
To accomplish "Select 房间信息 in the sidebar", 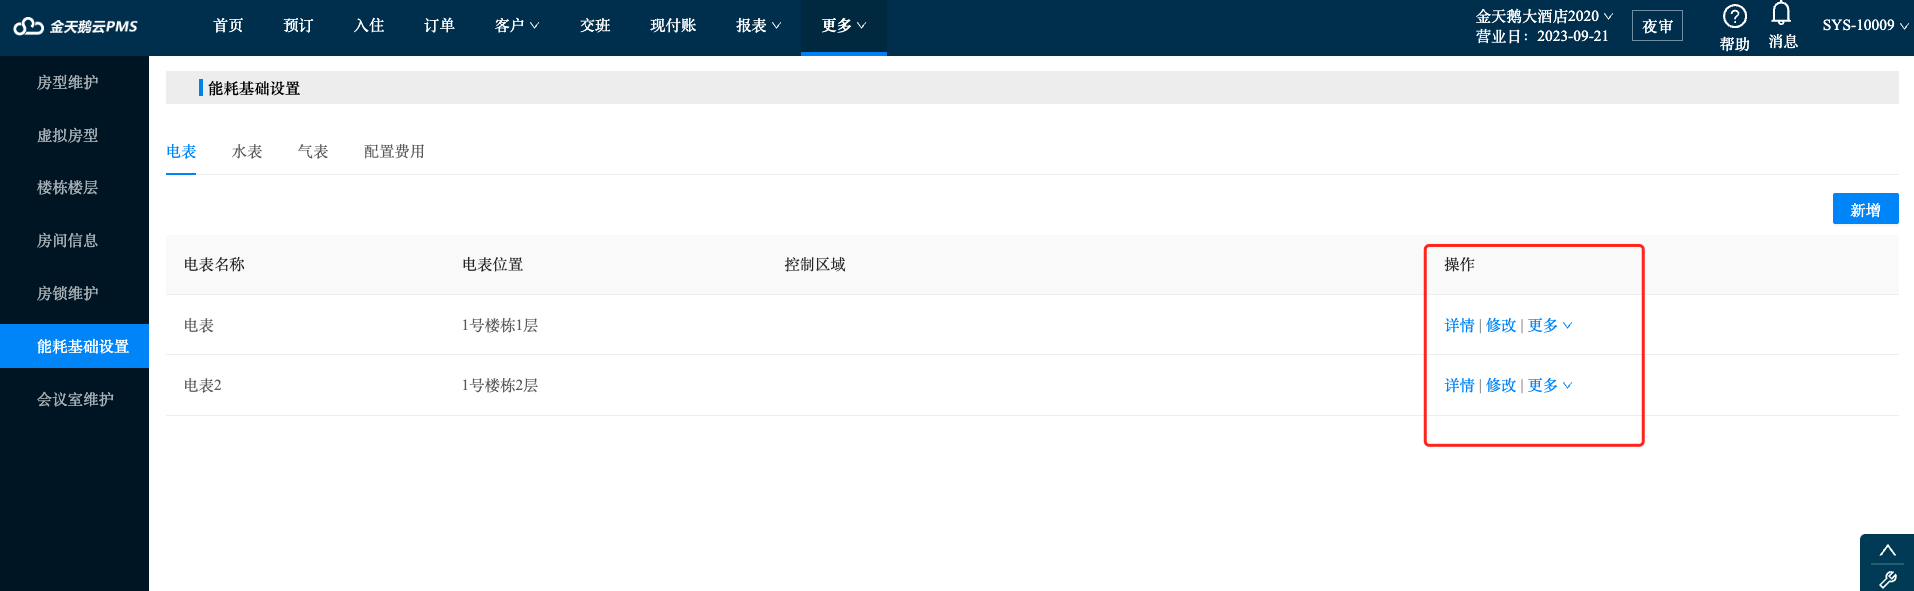I will [x=68, y=241].
